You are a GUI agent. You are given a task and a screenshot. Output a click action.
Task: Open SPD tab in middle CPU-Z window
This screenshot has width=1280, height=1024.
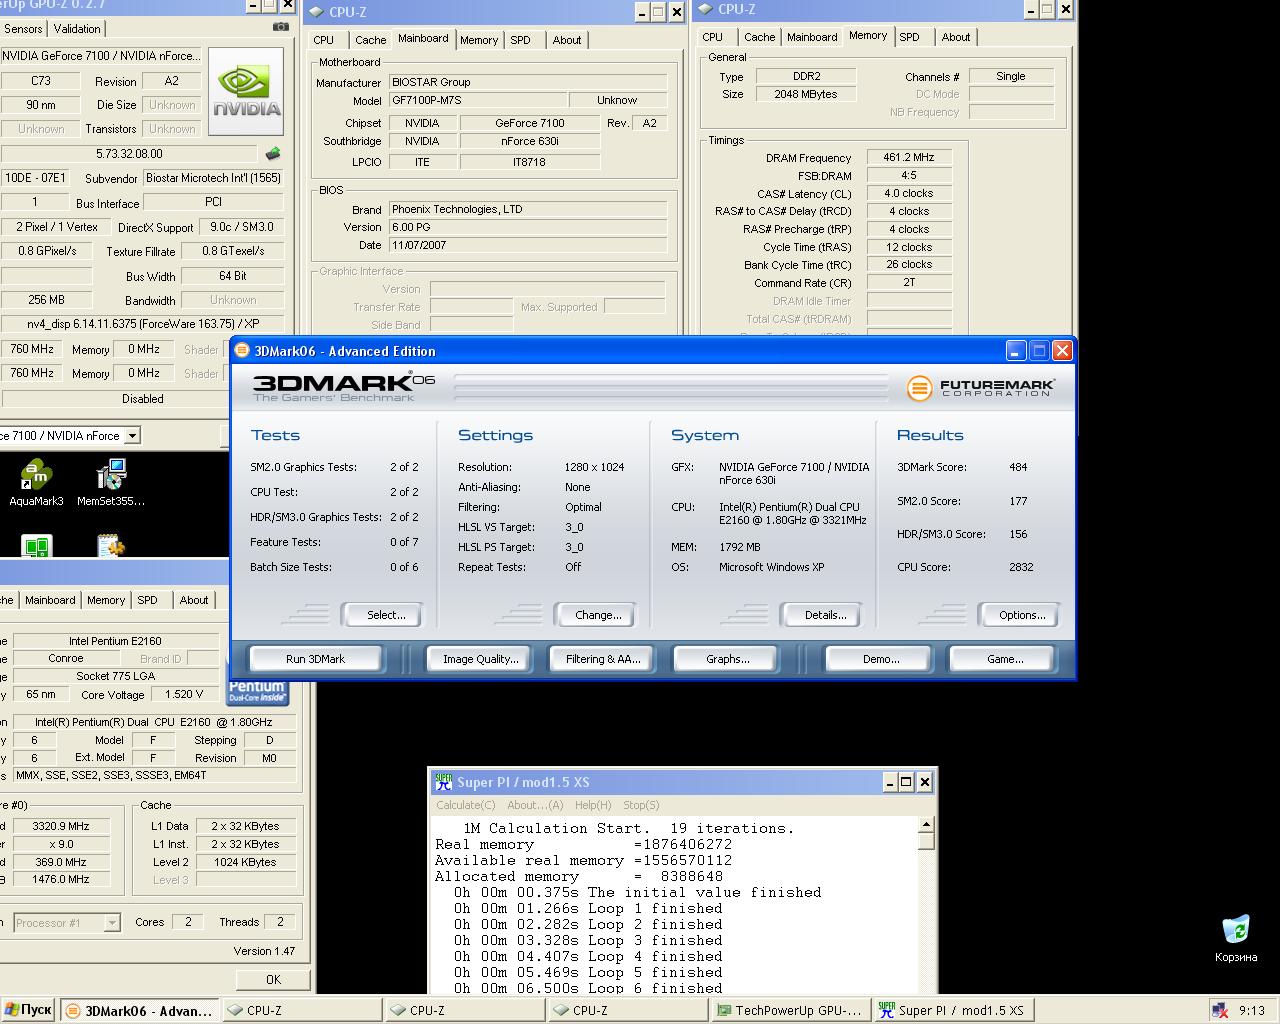(520, 40)
